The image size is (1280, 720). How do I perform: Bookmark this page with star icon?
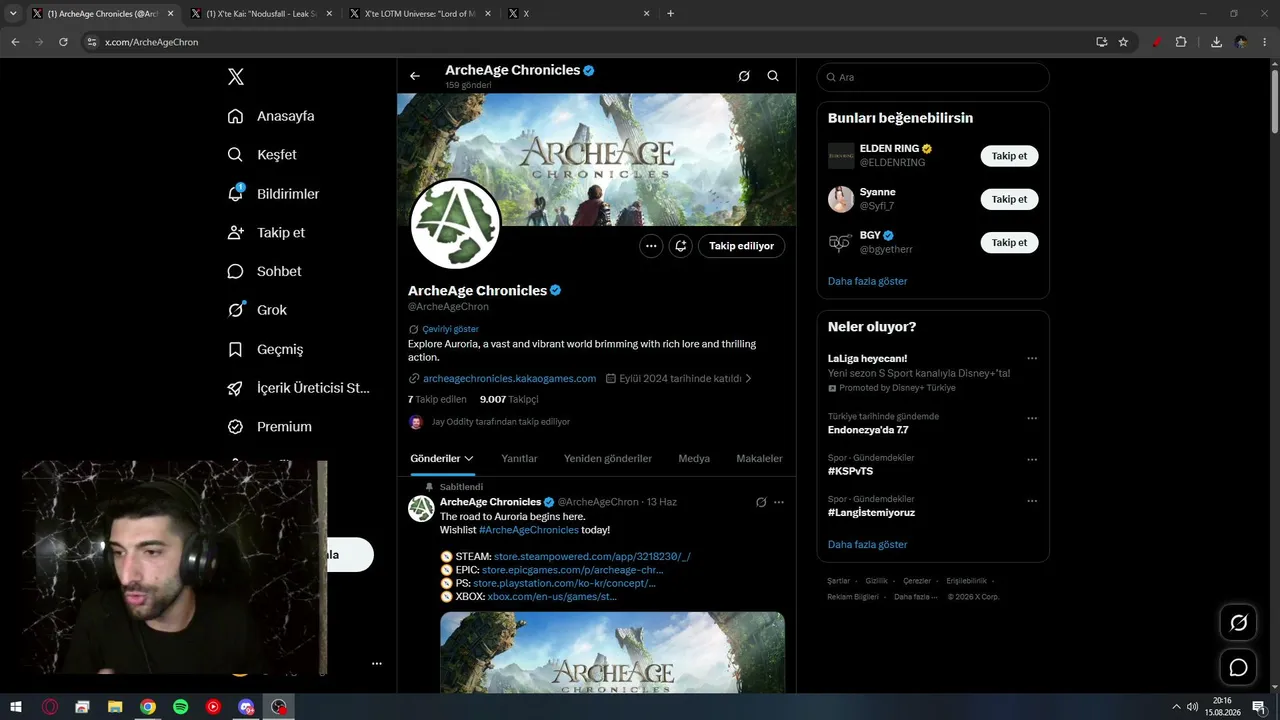click(1123, 42)
